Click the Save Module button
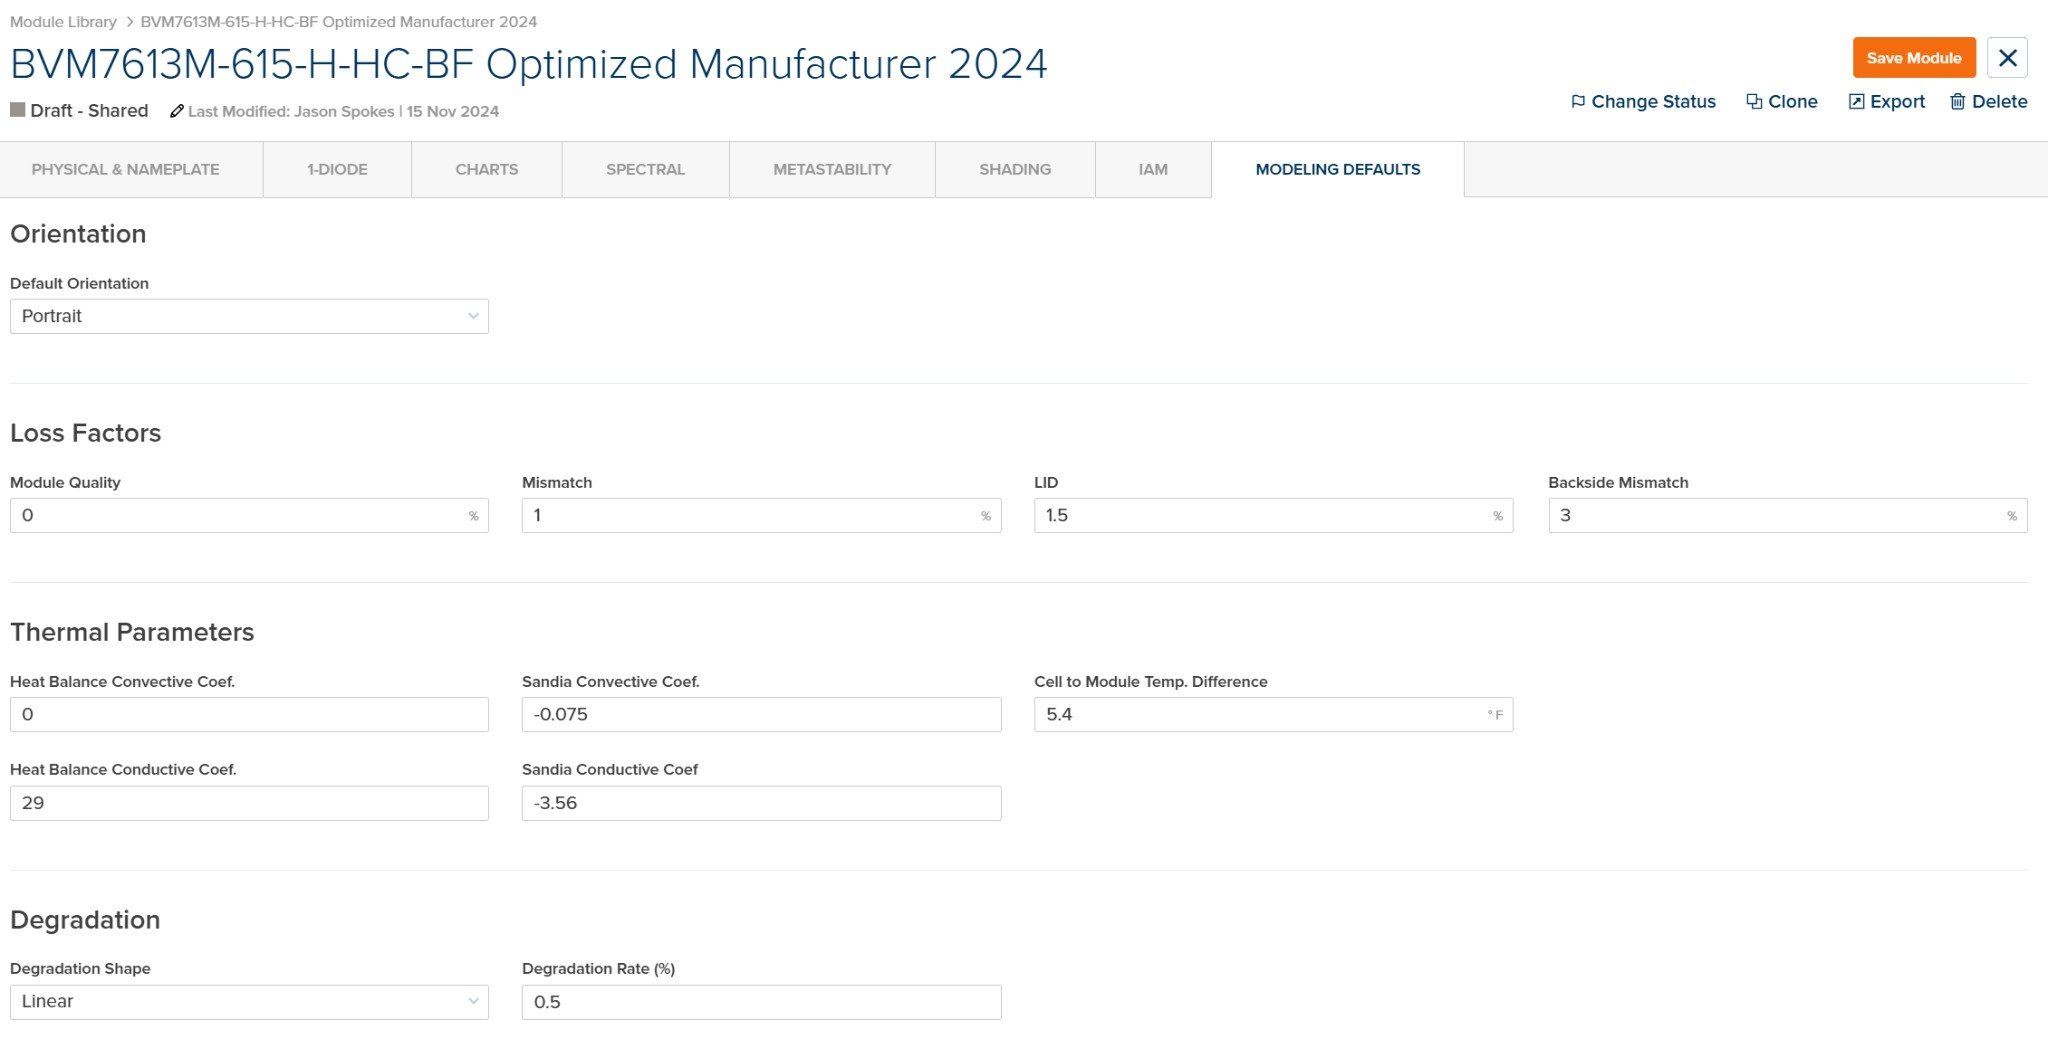The image size is (2048, 1039). (x=1913, y=58)
